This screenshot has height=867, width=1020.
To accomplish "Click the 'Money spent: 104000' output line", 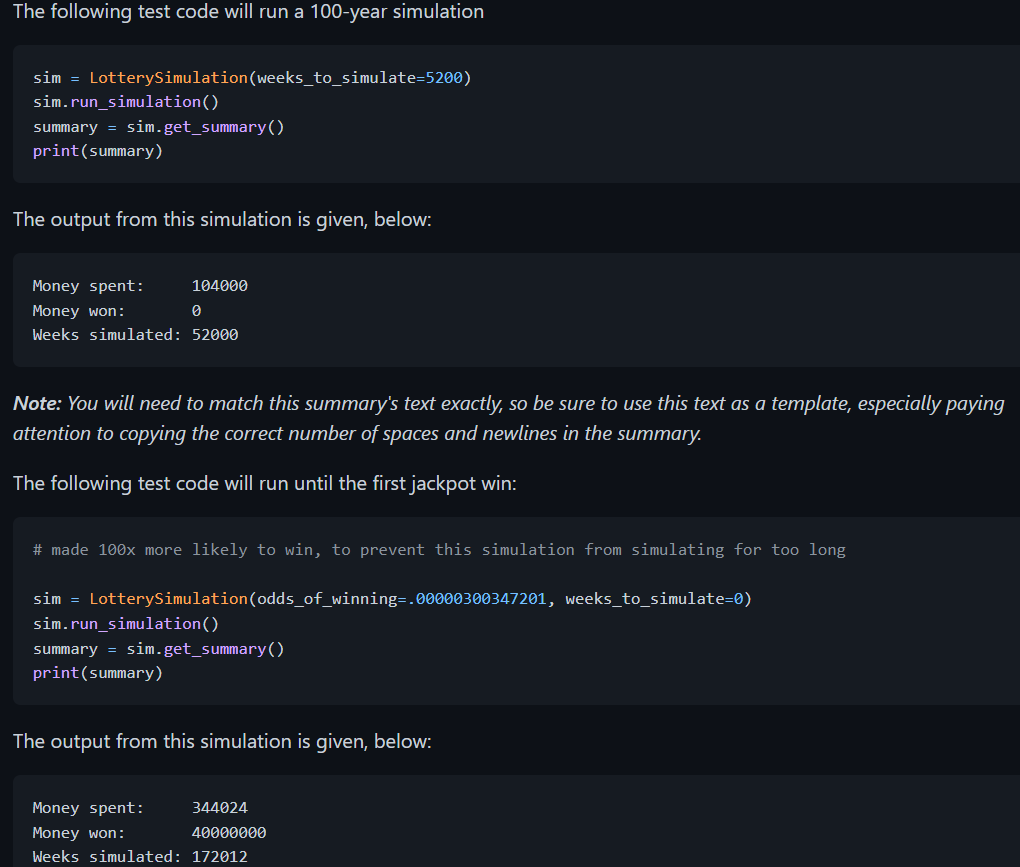I will (x=140, y=286).
